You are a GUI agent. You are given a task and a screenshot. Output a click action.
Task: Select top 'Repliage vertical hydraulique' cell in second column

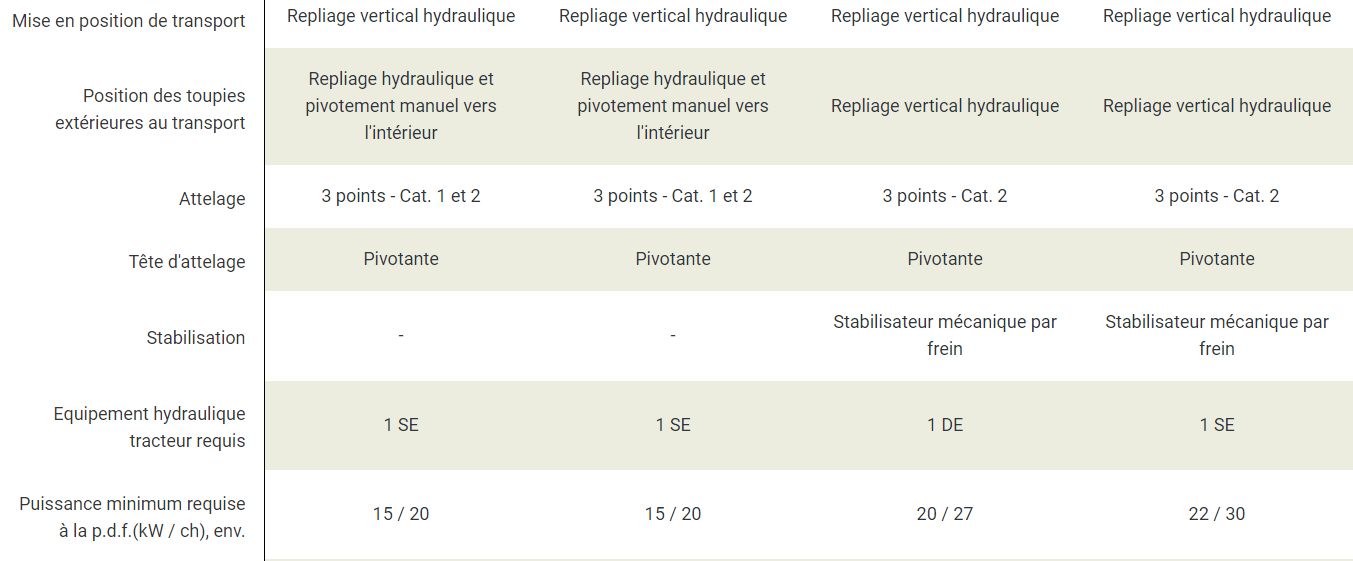pyautogui.click(x=673, y=16)
